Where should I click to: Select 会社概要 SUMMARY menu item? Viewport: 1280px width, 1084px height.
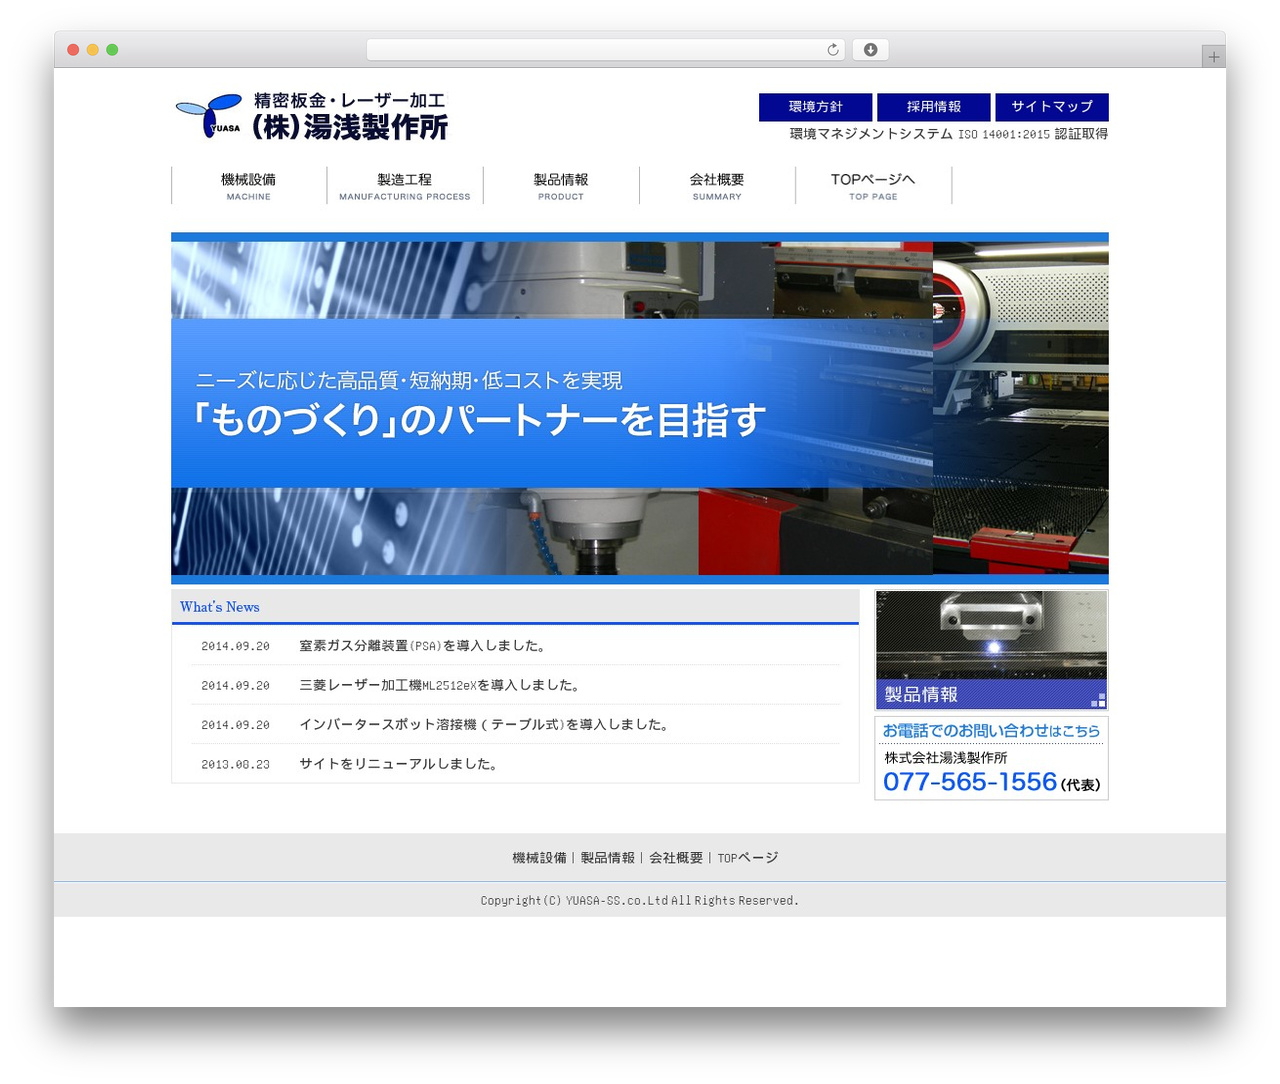tap(717, 186)
